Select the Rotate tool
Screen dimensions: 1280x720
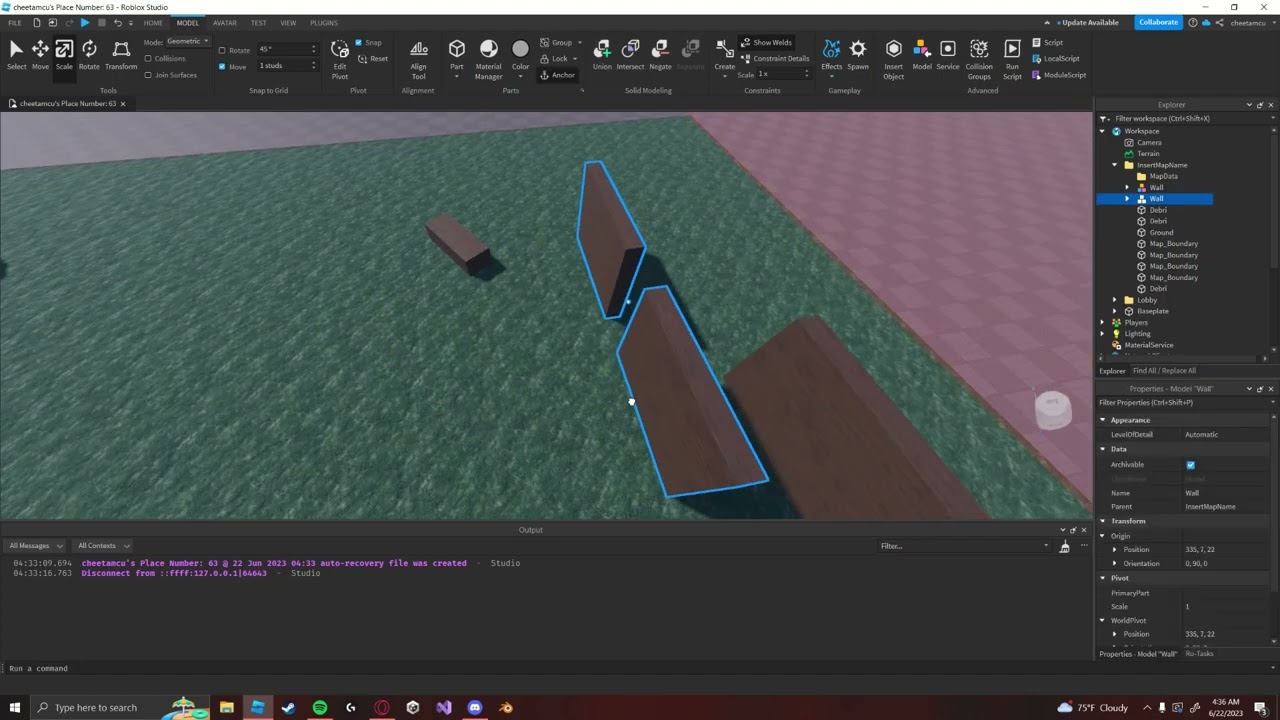point(89,55)
